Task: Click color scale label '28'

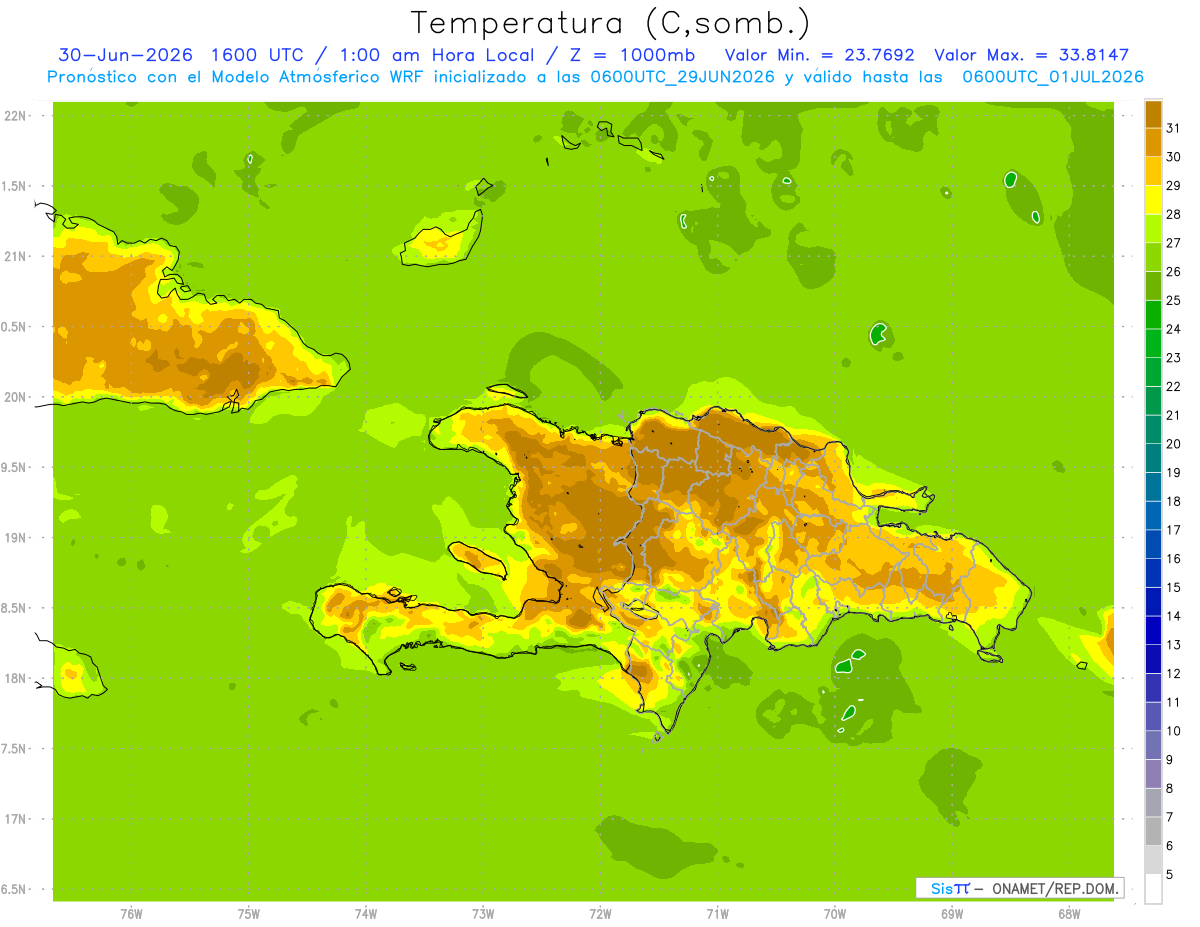Action: coord(1174,215)
